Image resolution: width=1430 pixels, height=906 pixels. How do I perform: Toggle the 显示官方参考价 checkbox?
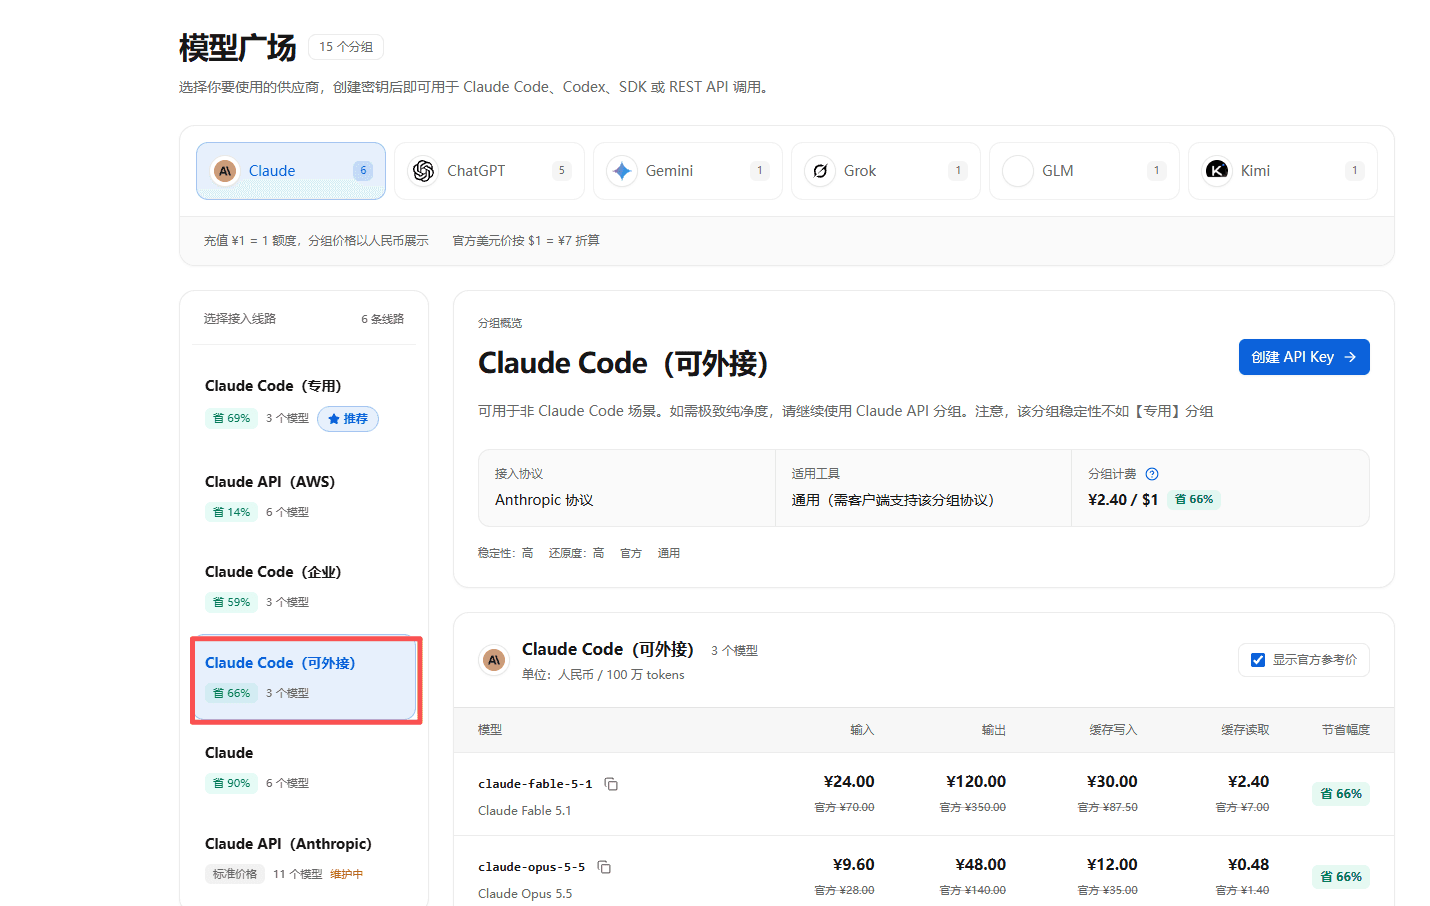1258,660
